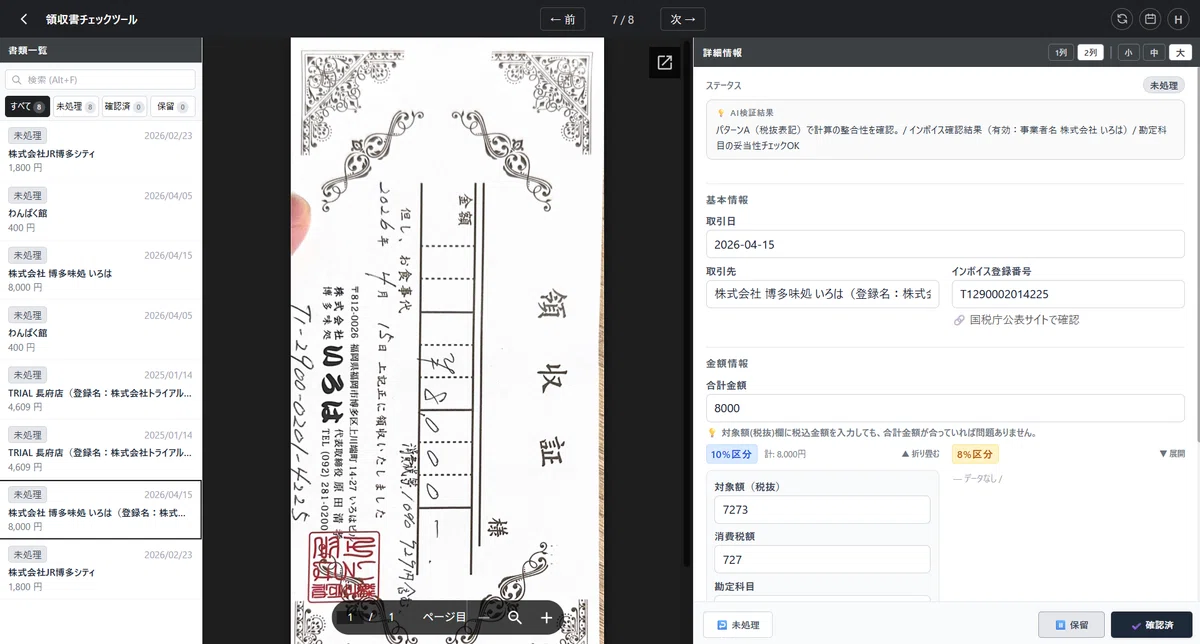Select the 株式会社JR博多シティ entry dated 2026/02/23 at the top of the list
Viewport: 1200px width, 644px height.
(101, 151)
